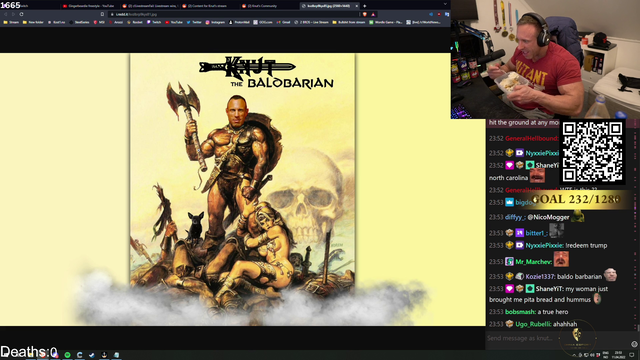The width and height of the screenshot is (640, 360).
Task: Launch Spotify from the taskbar
Action: click(67, 355)
